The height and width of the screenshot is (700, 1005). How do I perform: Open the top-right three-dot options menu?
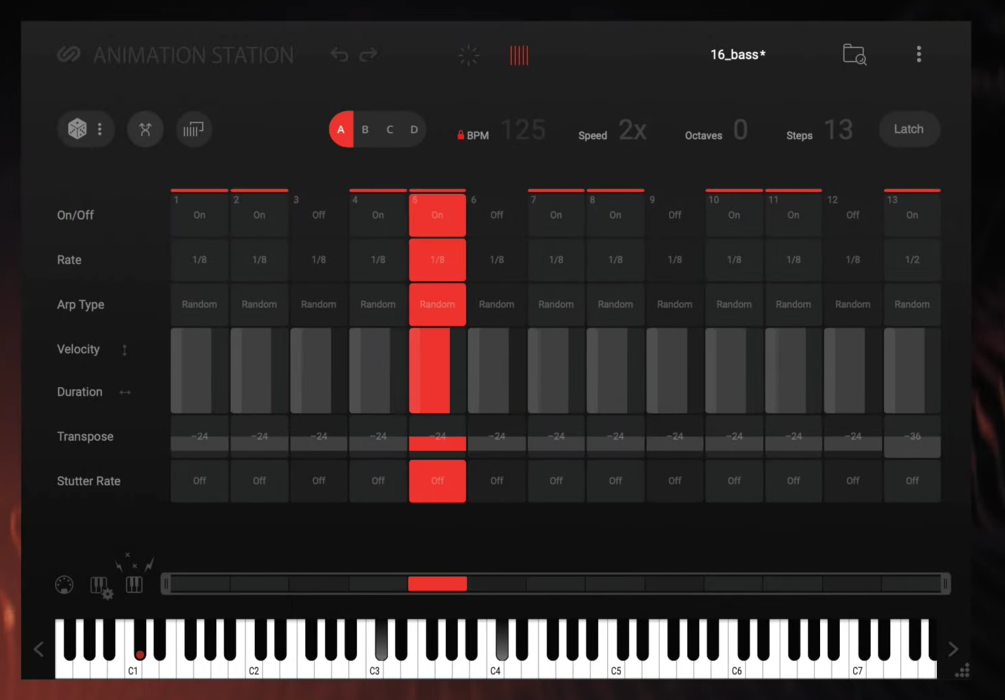919,53
